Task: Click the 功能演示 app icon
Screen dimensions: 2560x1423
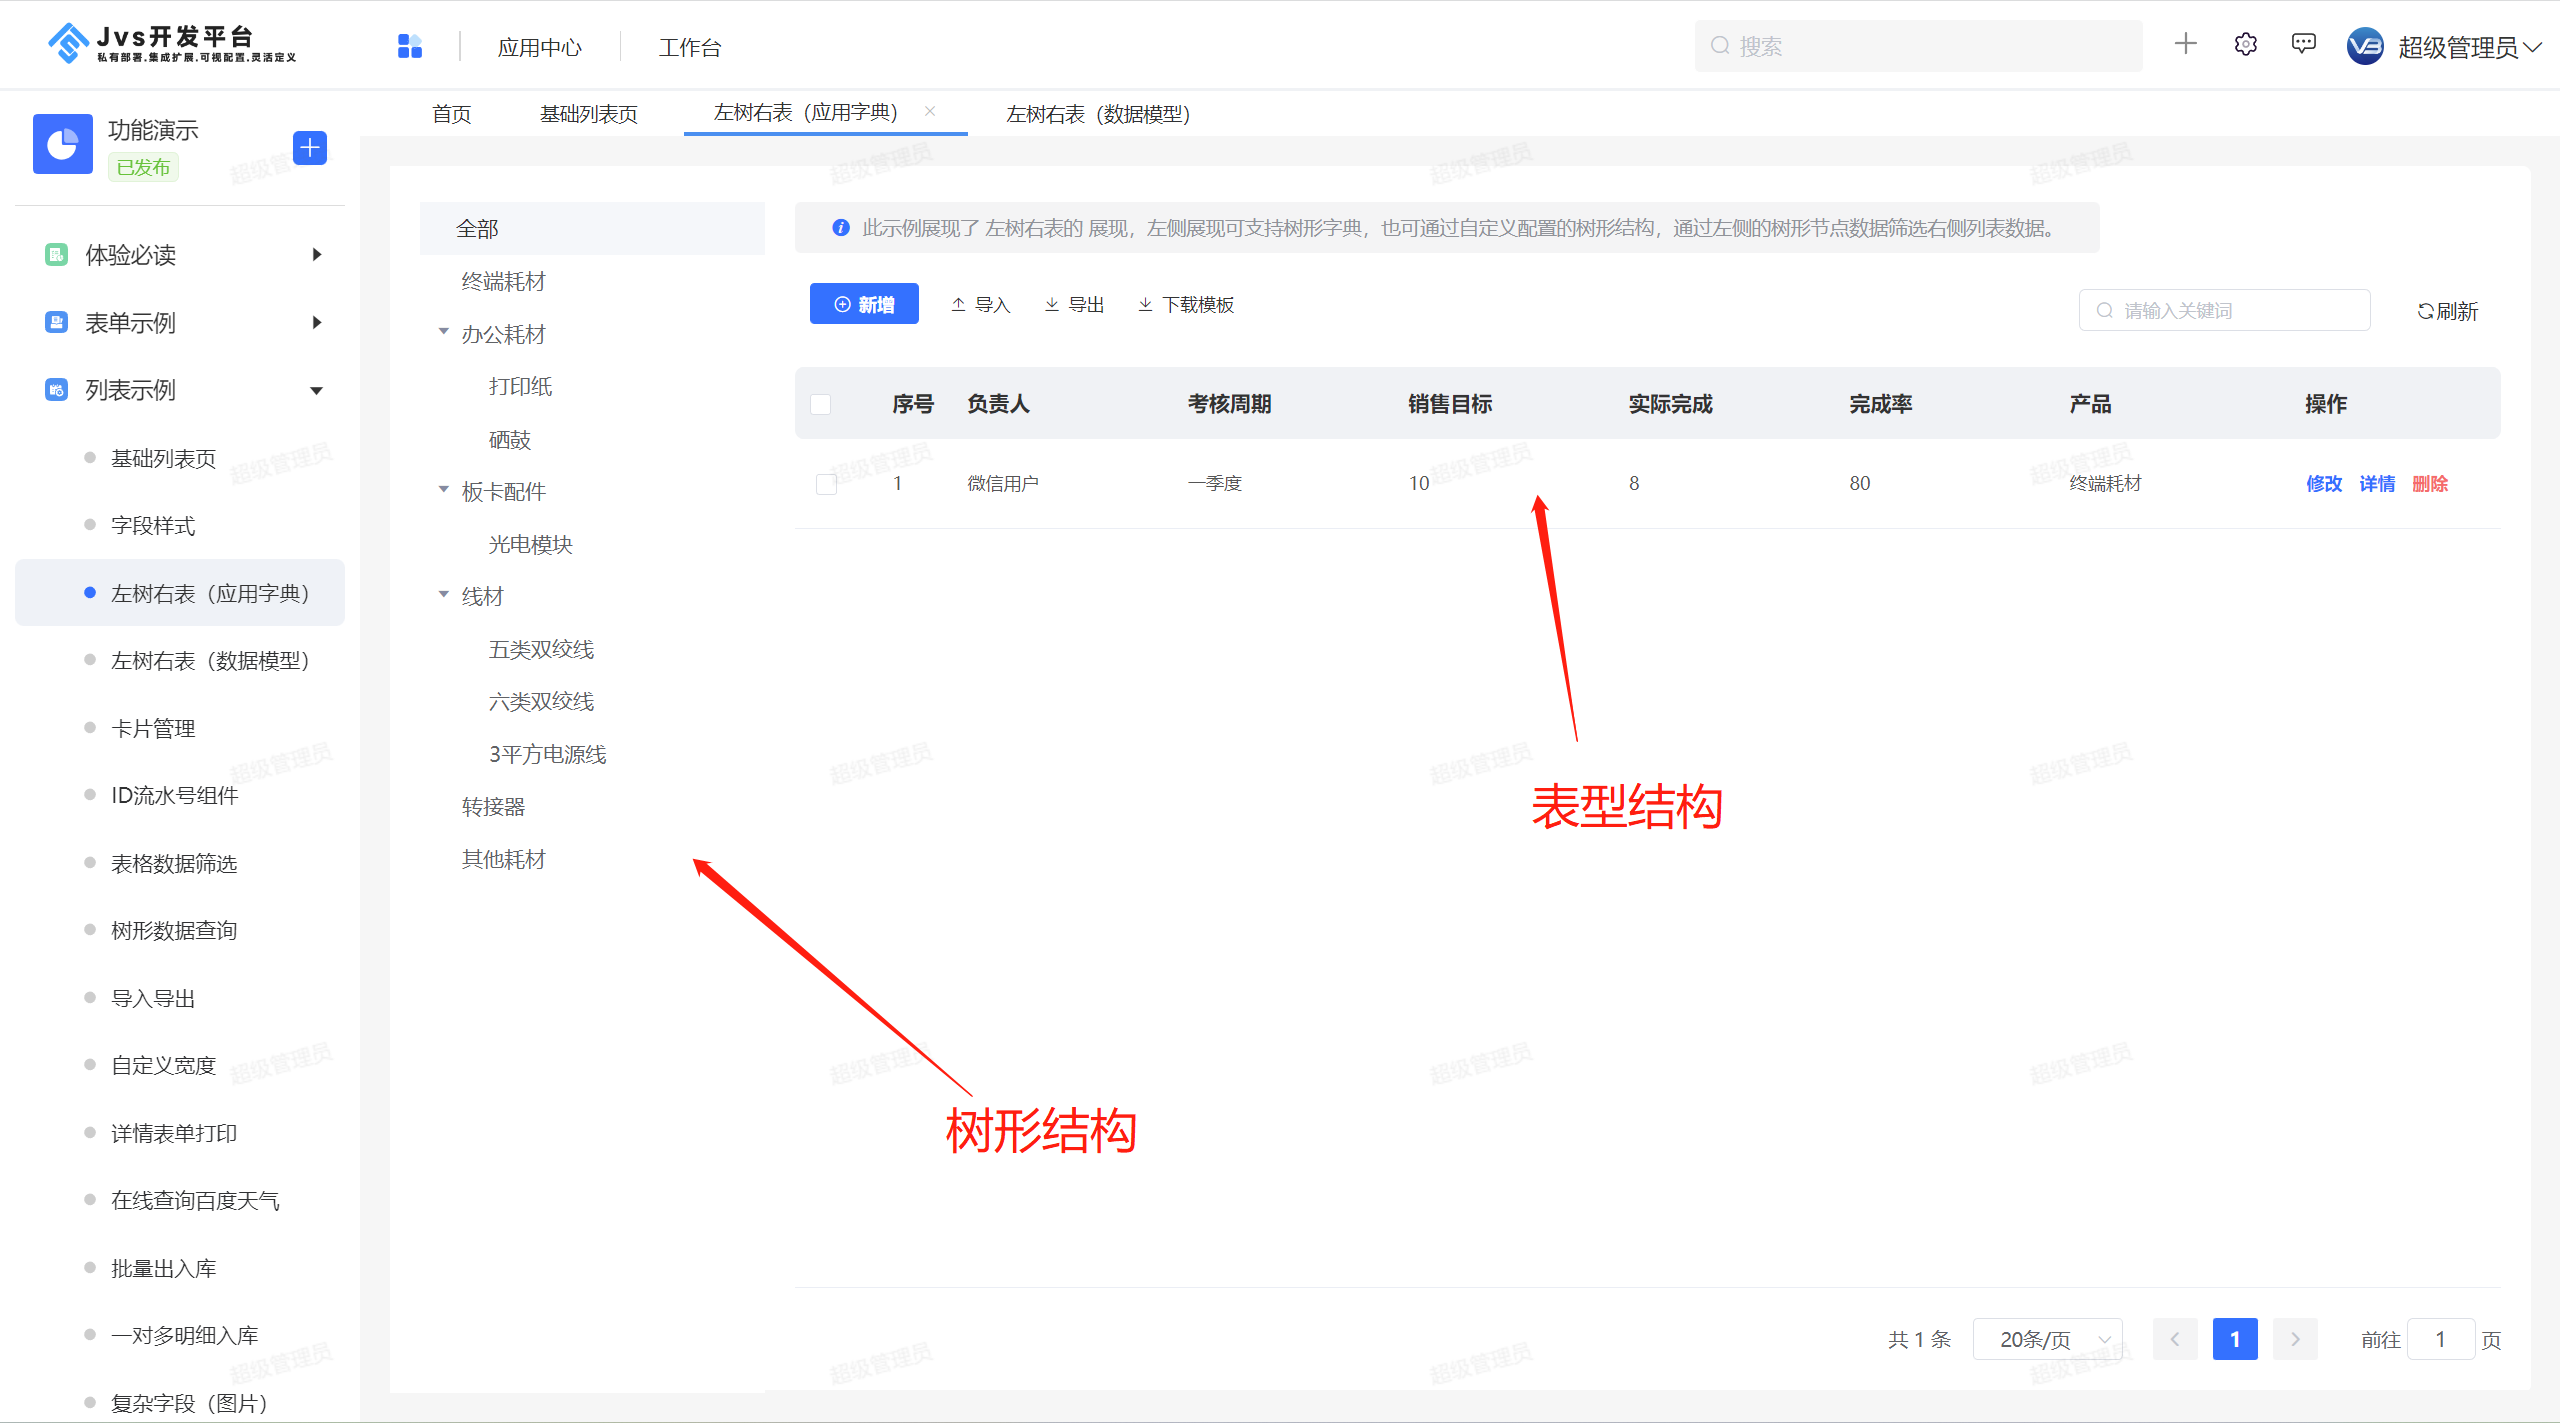Action: click(x=63, y=144)
